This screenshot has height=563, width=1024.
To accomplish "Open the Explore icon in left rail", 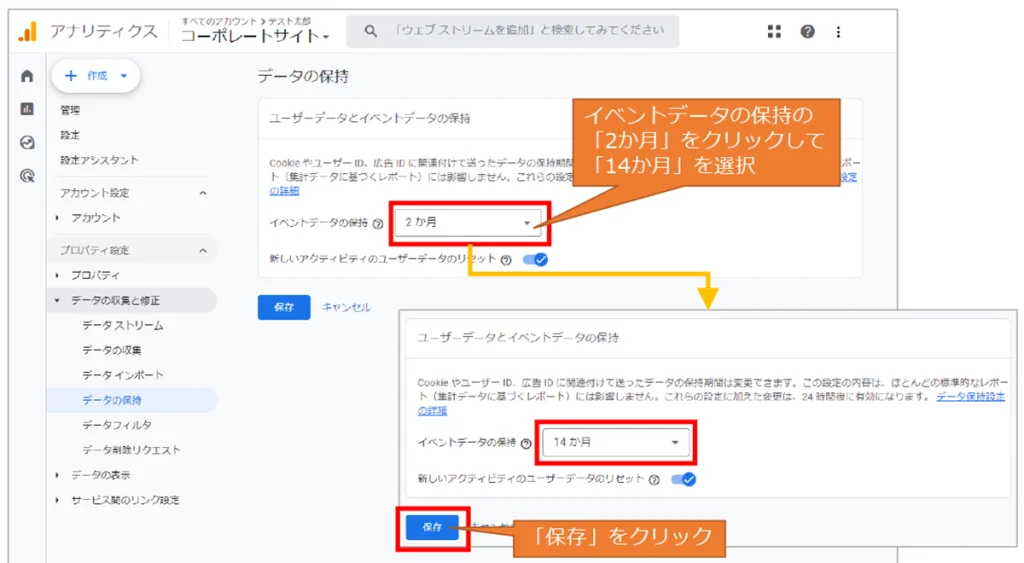I will pyautogui.click(x=27, y=143).
